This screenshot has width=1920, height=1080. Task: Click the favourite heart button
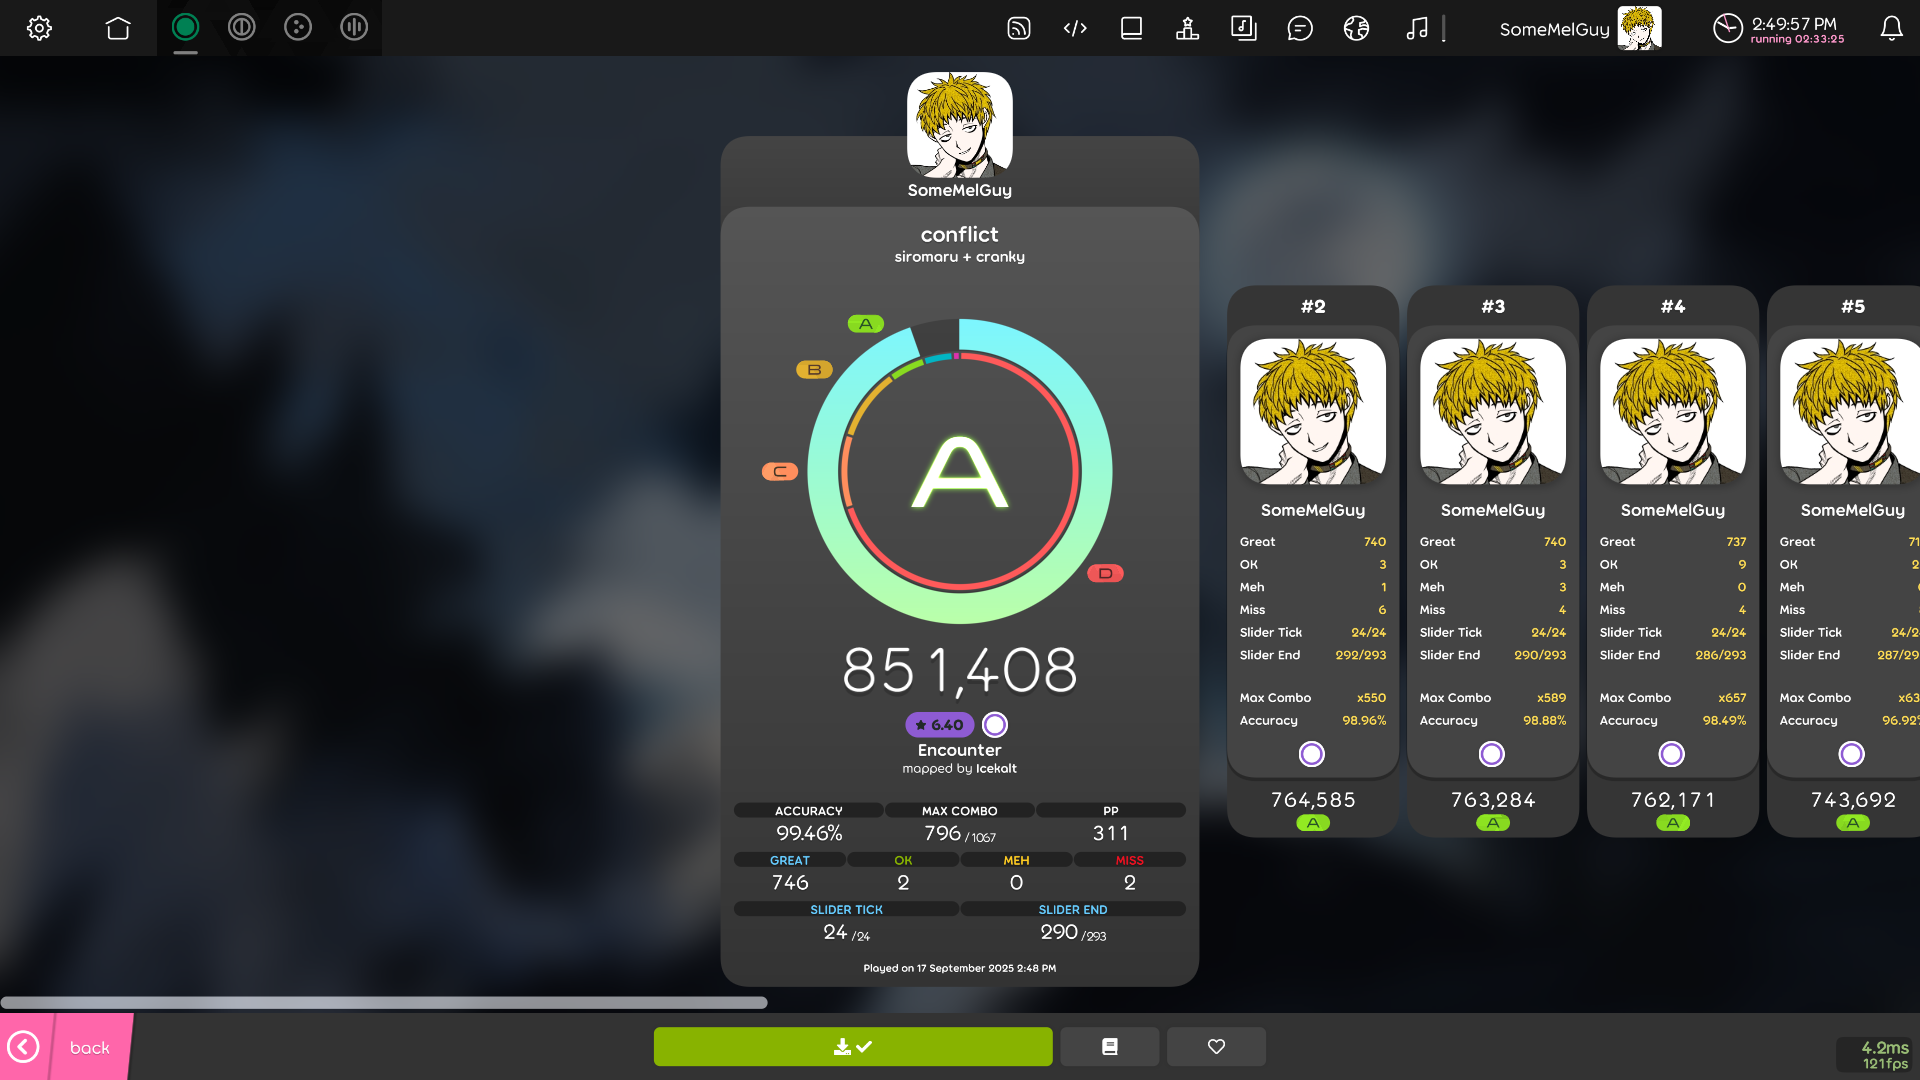pos(1216,1047)
